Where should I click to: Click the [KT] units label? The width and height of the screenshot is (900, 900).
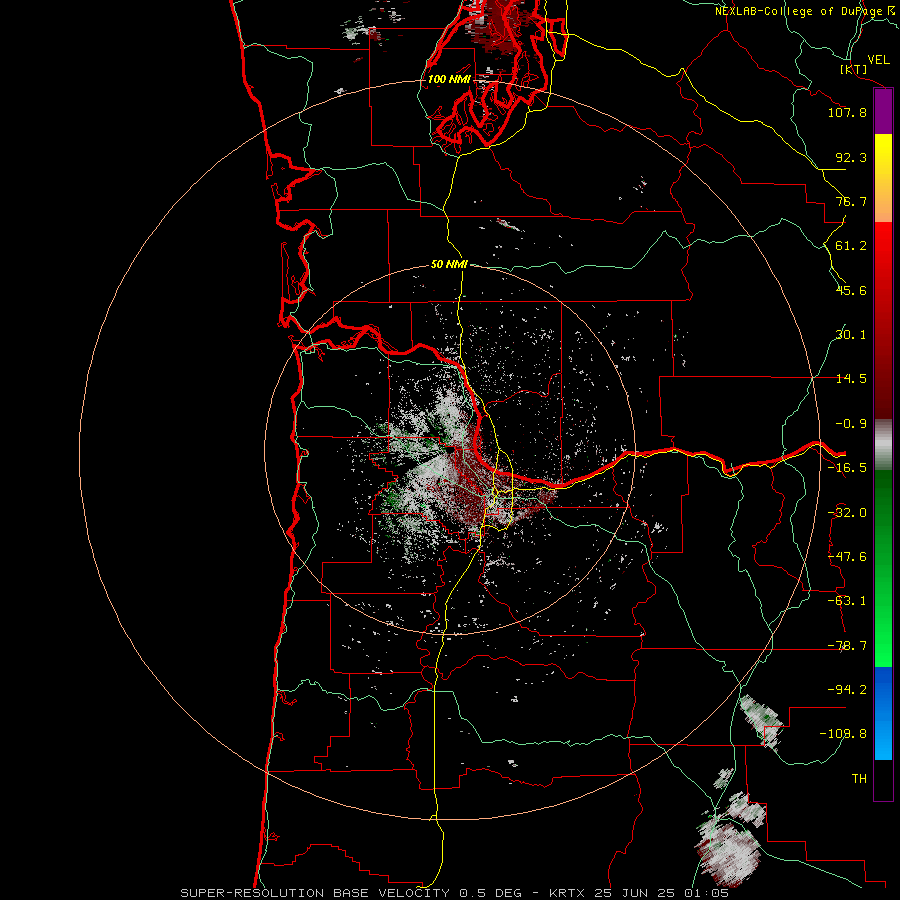point(853,69)
